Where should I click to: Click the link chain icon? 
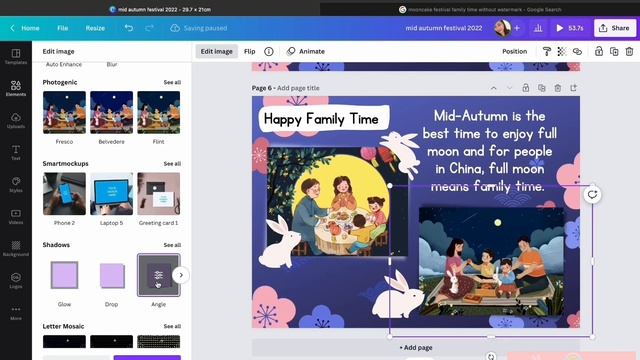[x=577, y=51]
